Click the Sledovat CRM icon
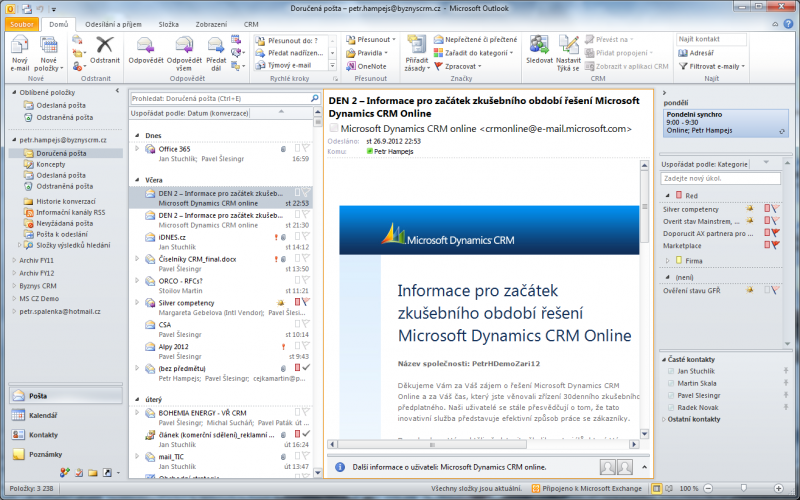The width and height of the screenshot is (800, 500). coord(539,50)
